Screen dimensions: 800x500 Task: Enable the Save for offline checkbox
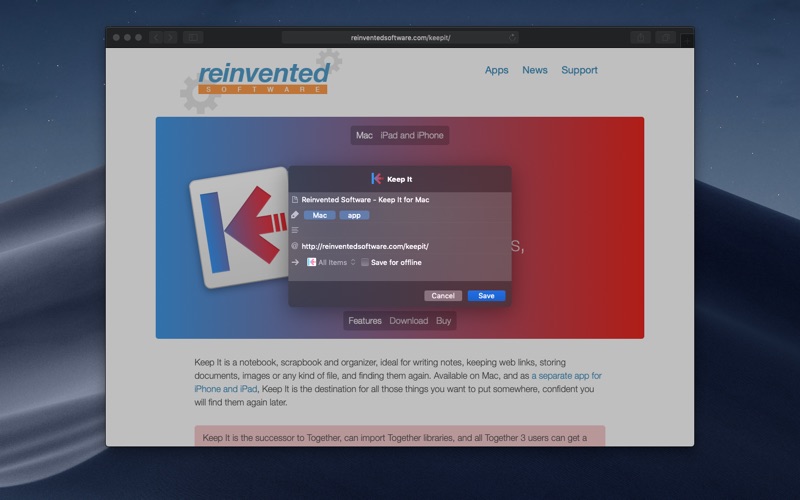[x=365, y=262]
